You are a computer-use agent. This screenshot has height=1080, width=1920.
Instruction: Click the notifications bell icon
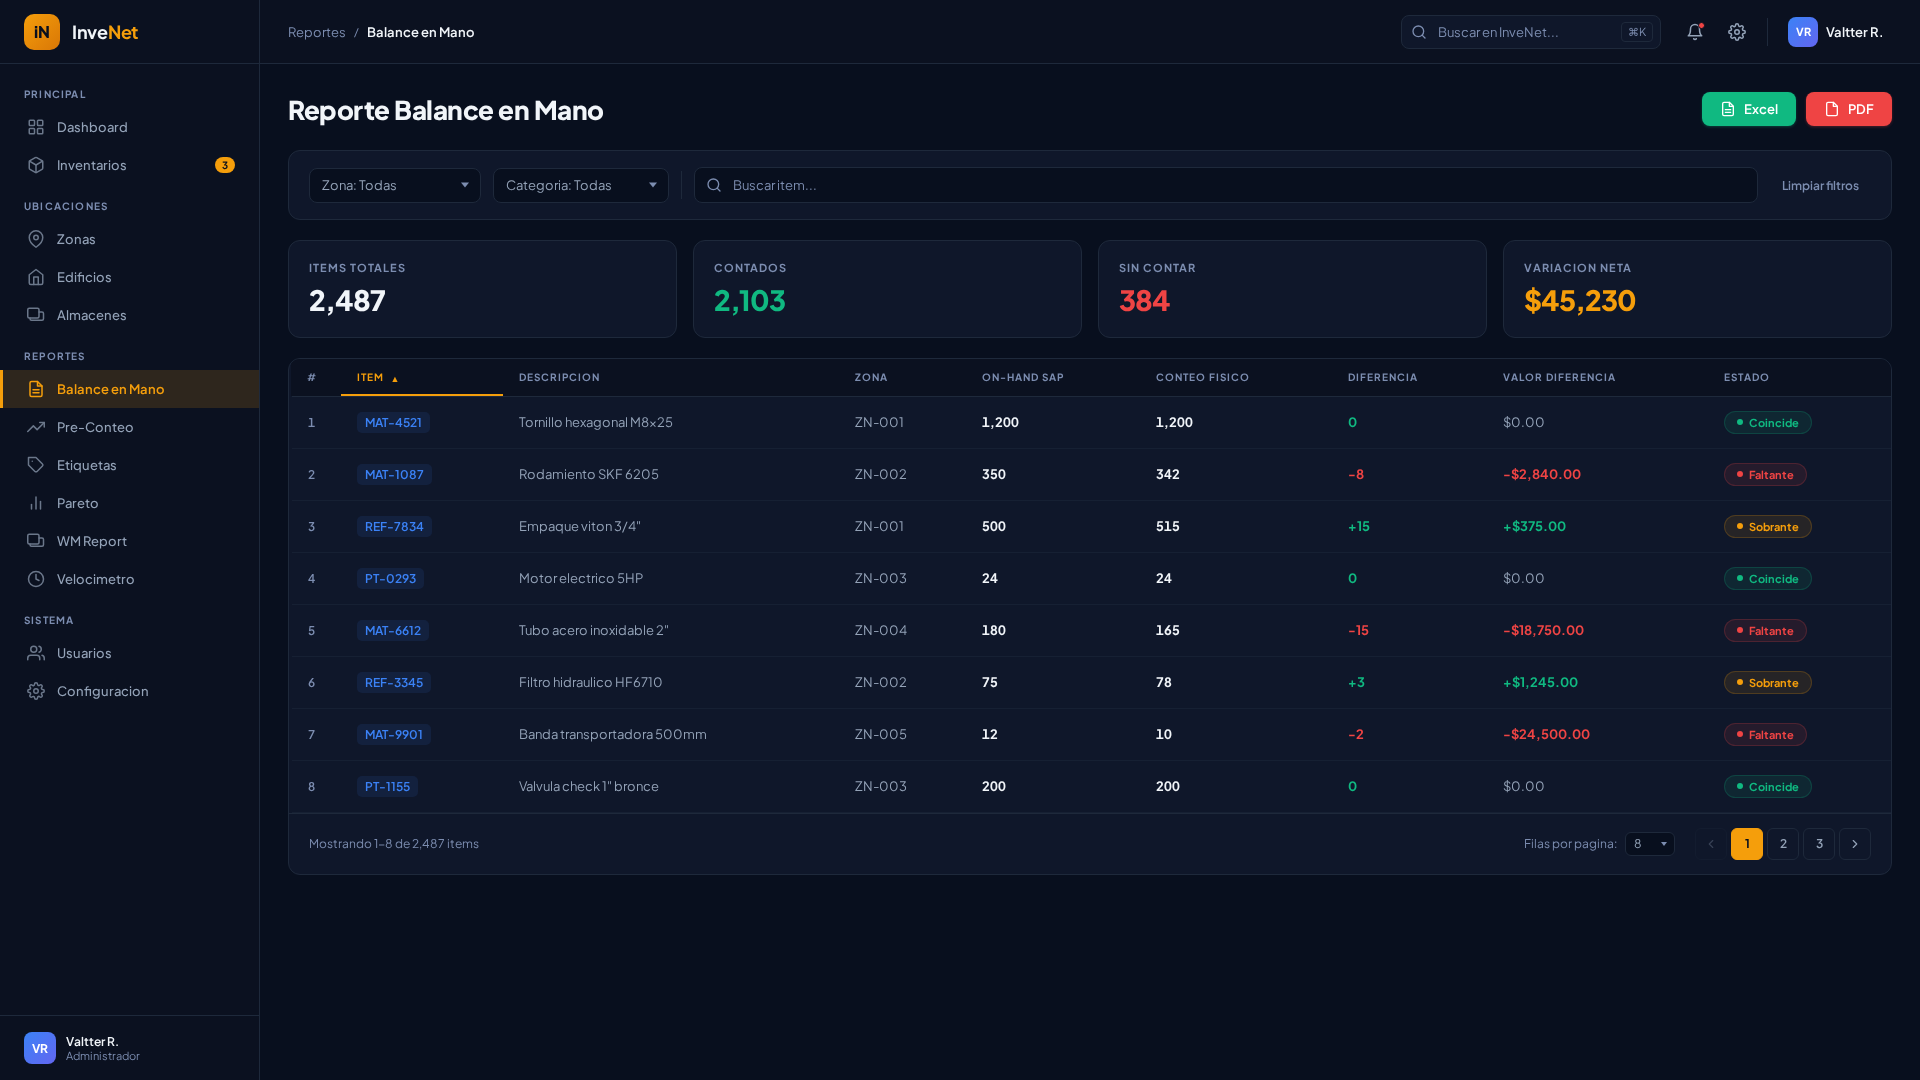point(1694,32)
